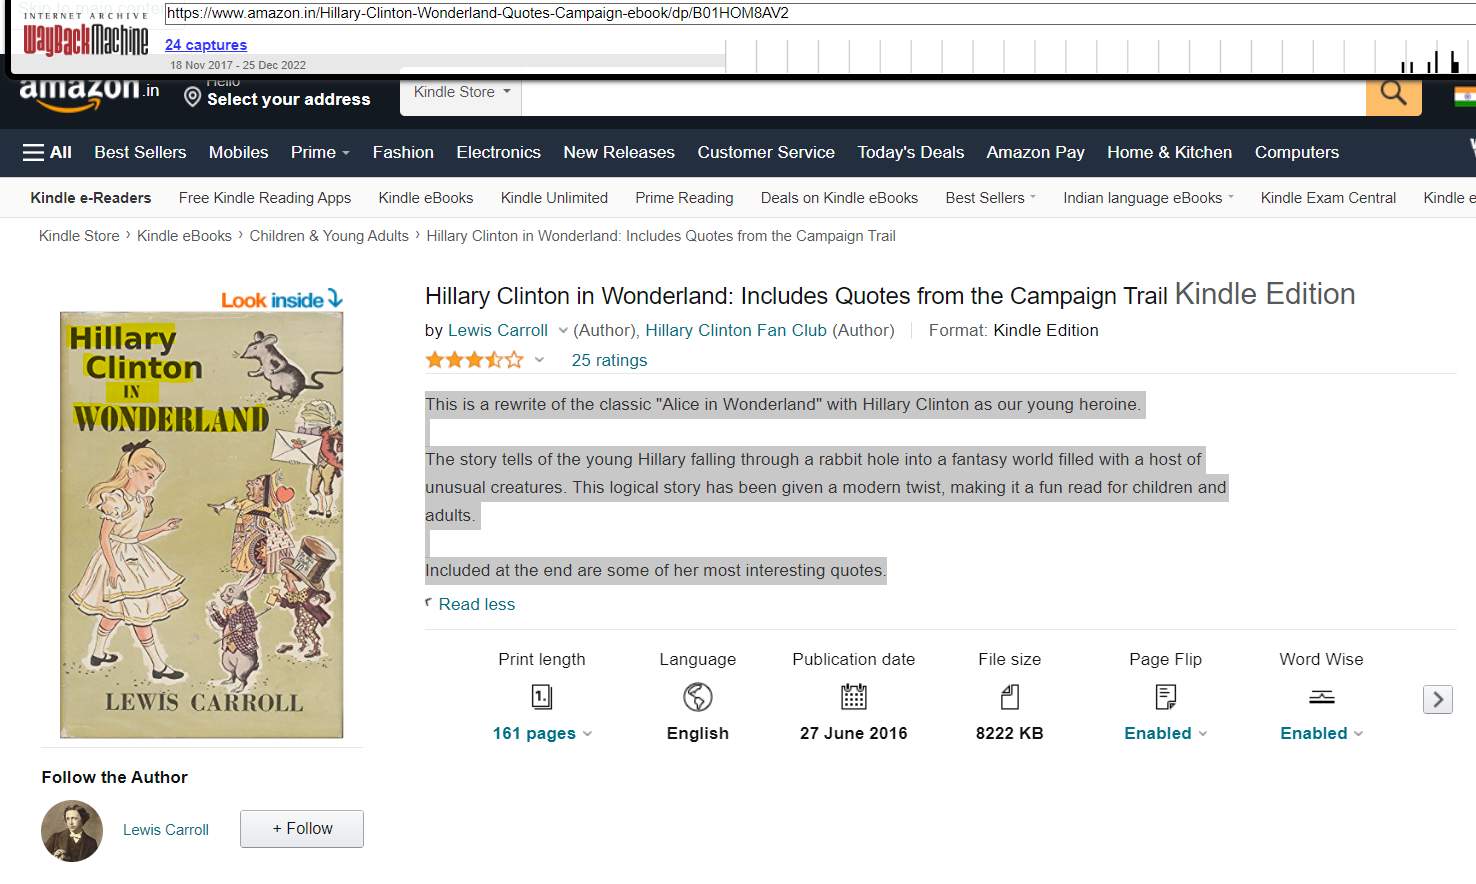
Task: Expand Indian language eBooks dropdown
Action: pos(1148,198)
